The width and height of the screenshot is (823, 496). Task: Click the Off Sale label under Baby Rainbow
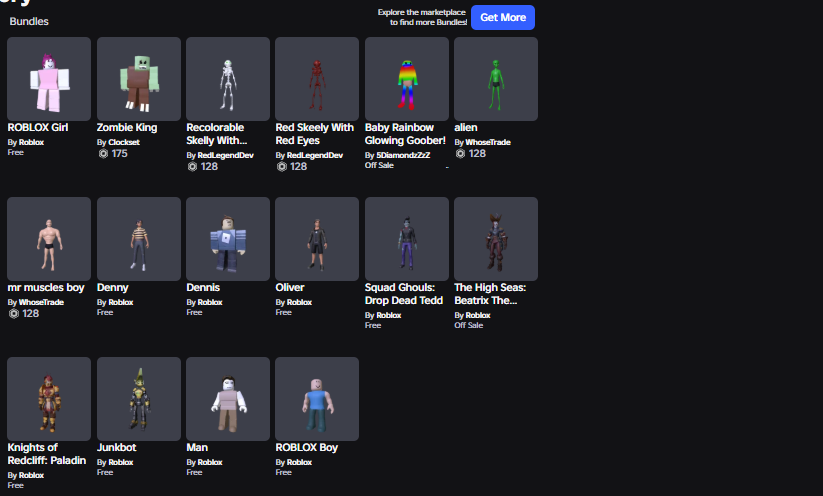pos(379,165)
